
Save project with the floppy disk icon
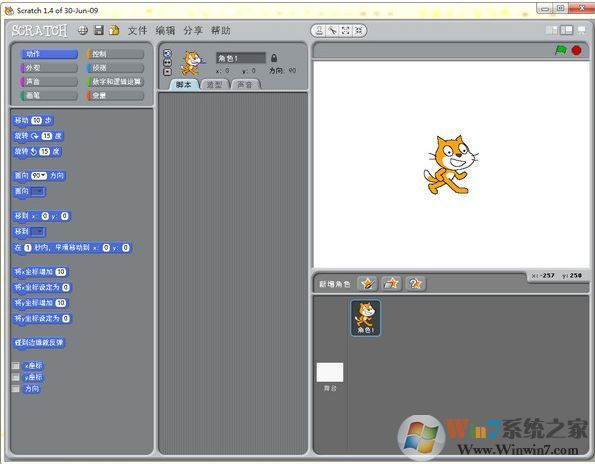[x=99, y=30]
